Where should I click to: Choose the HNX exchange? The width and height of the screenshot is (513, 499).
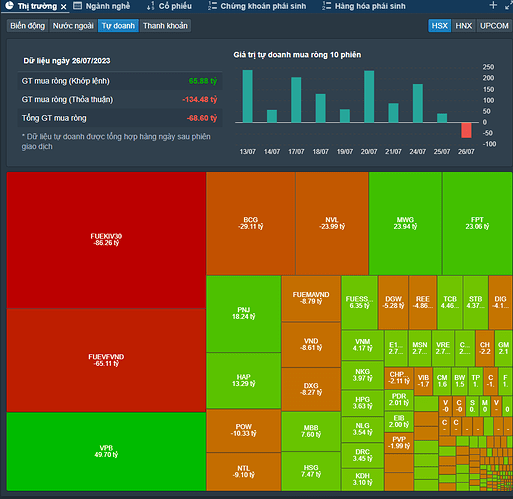click(x=464, y=26)
